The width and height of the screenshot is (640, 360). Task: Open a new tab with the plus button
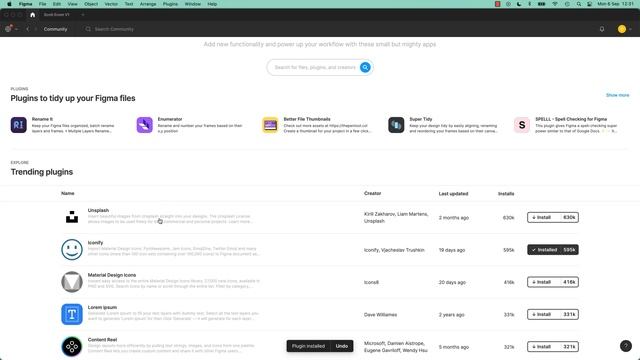(83, 15)
